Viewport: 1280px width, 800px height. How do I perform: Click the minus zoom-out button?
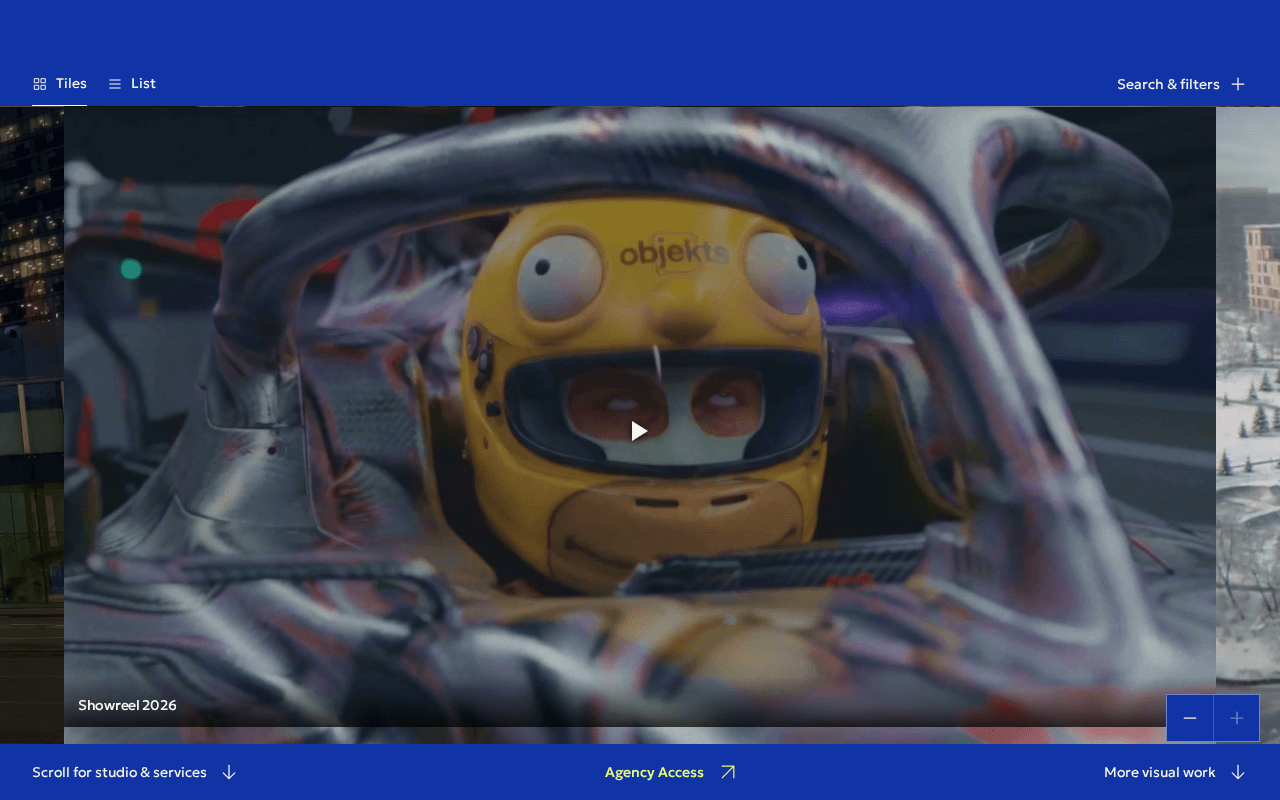(1190, 718)
